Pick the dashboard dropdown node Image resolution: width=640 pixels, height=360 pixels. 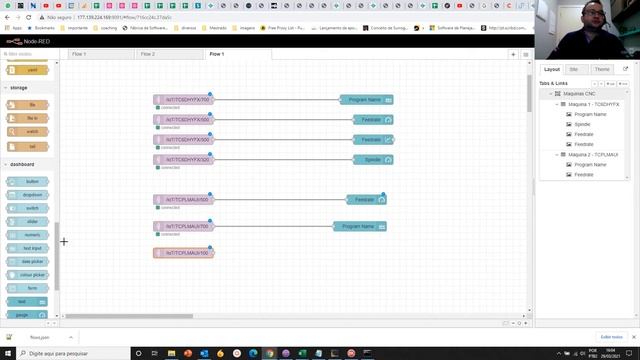click(28, 195)
